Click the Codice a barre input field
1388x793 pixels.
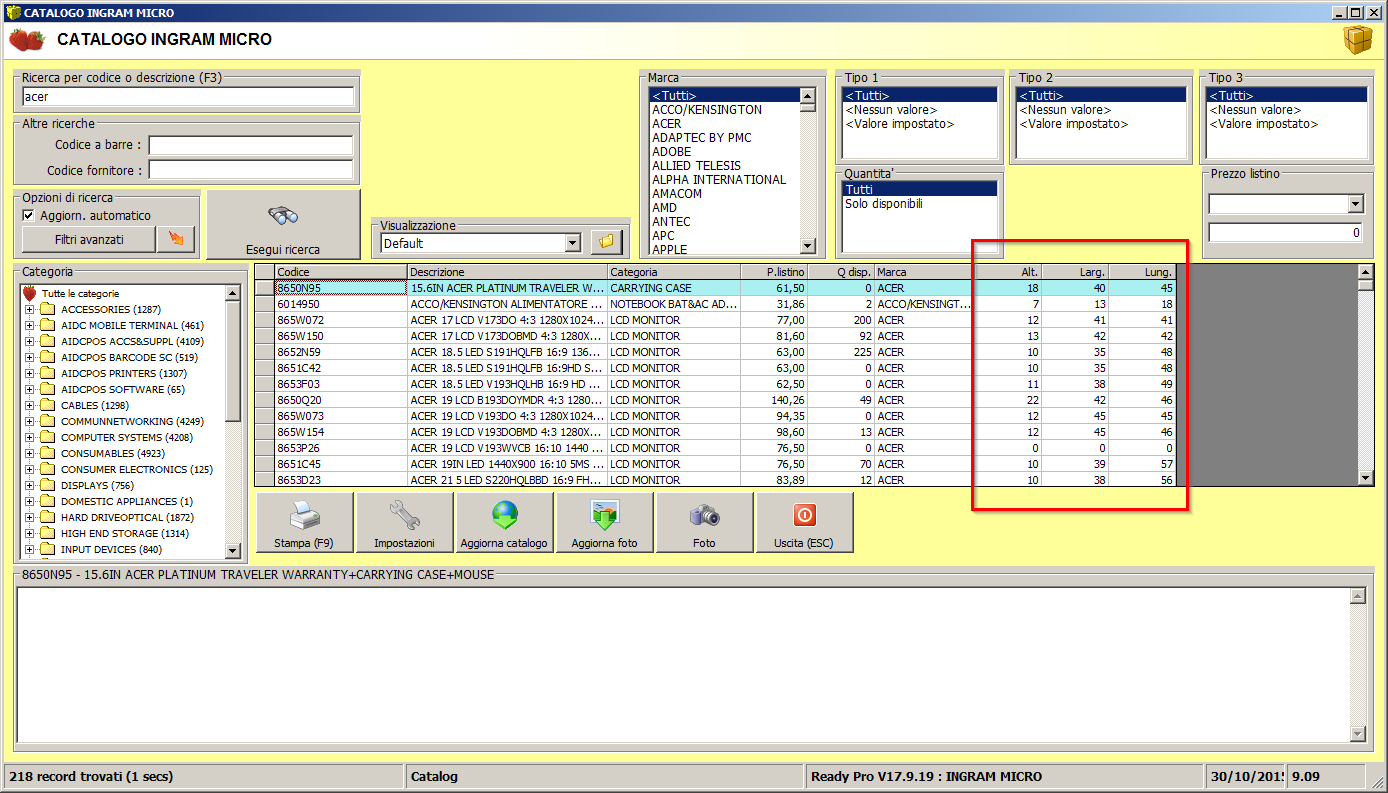[x=251, y=146]
